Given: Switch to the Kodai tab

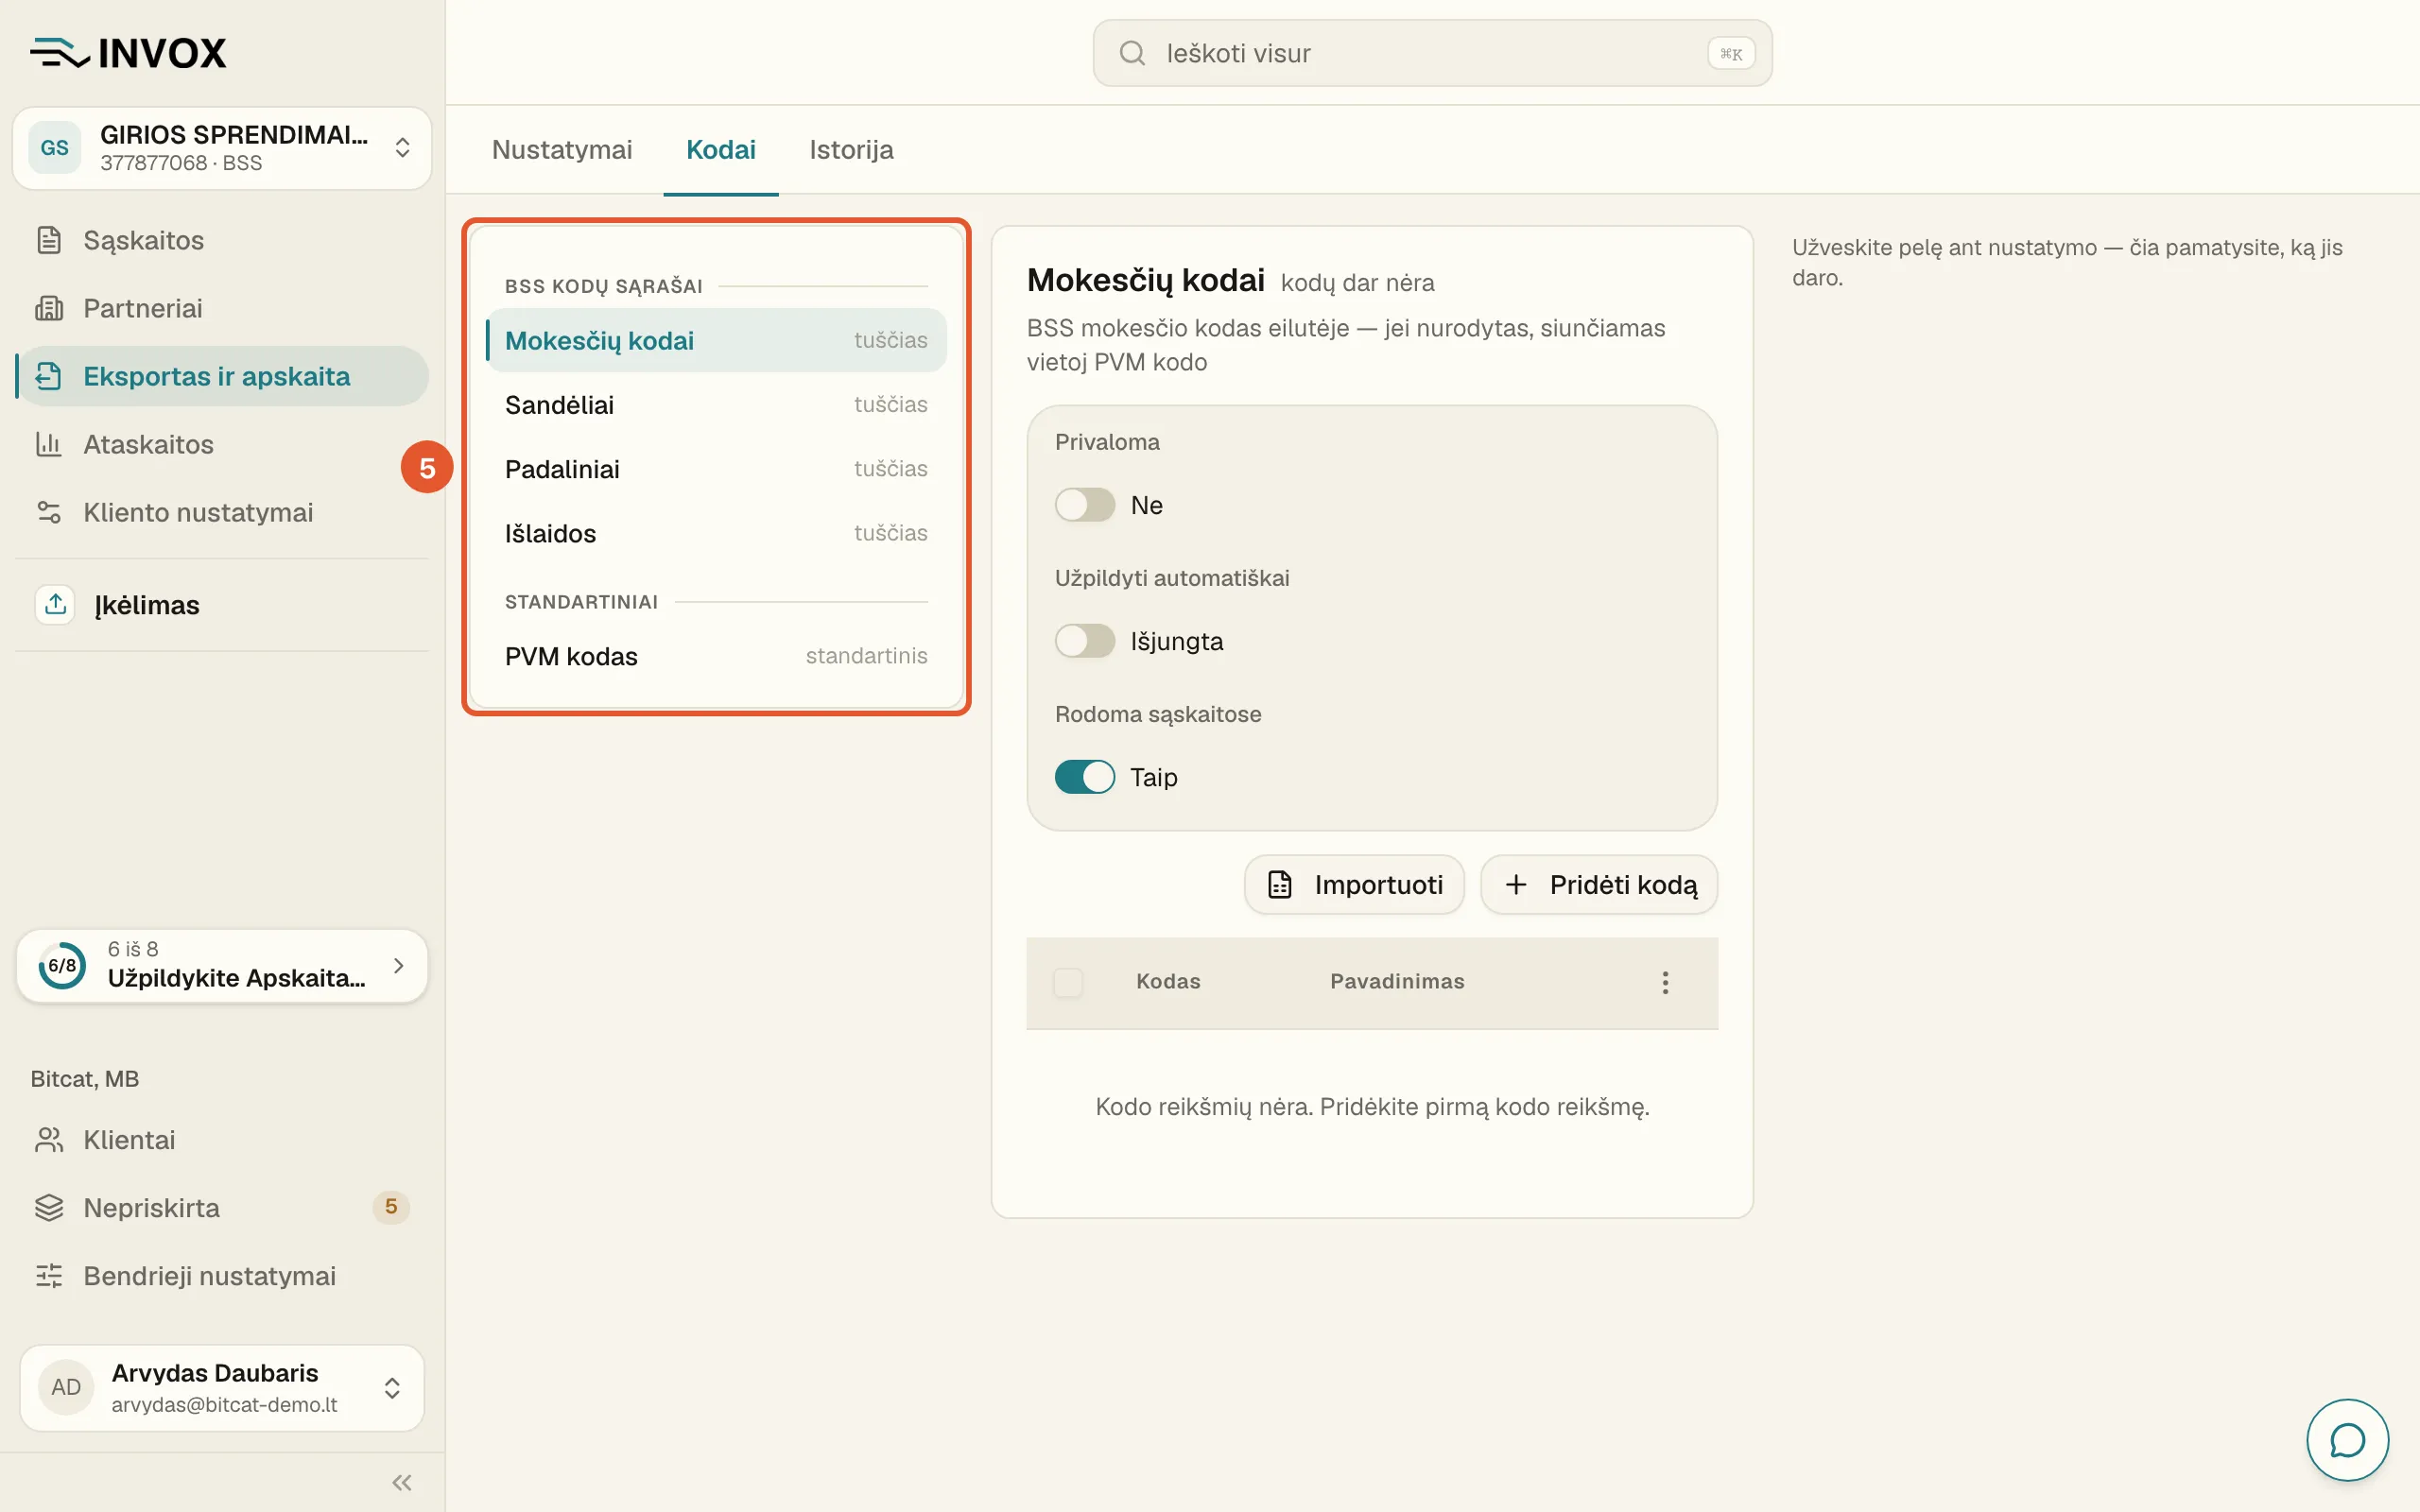Looking at the screenshot, I should pos(720,150).
